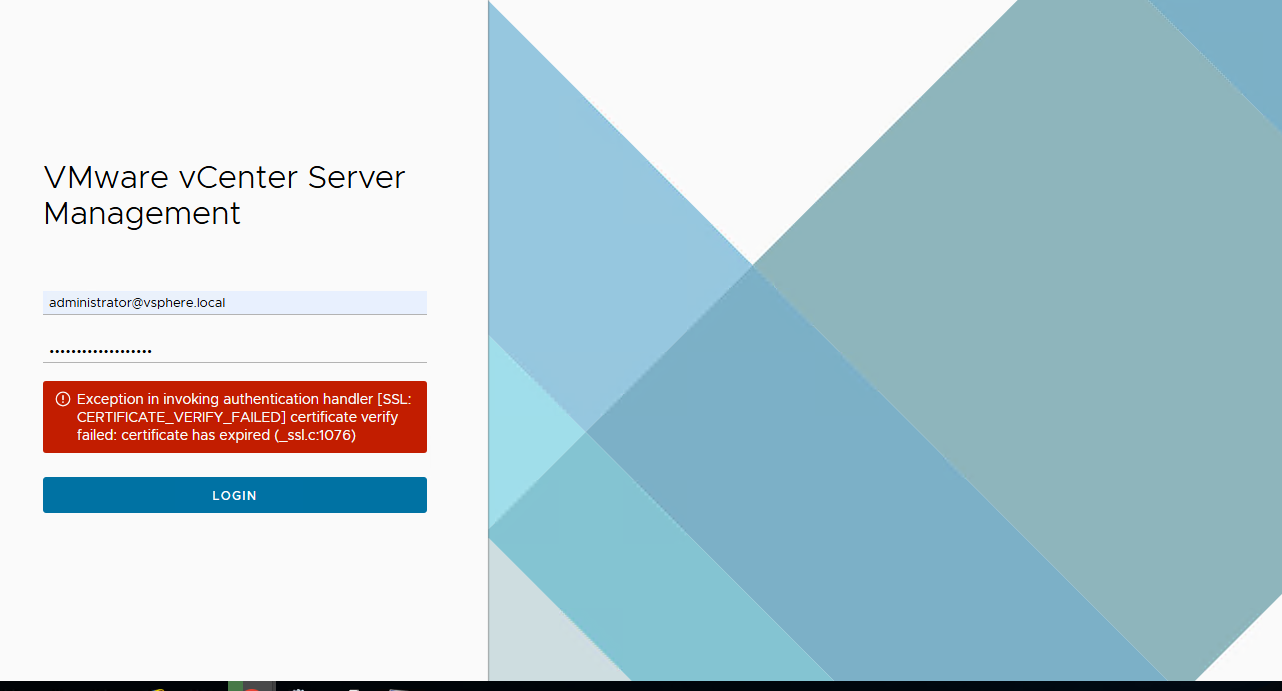This screenshot has width=1282, height=691.
Task: Focus the administrator@vsphere.local username field
Action: tap(235, 302)
